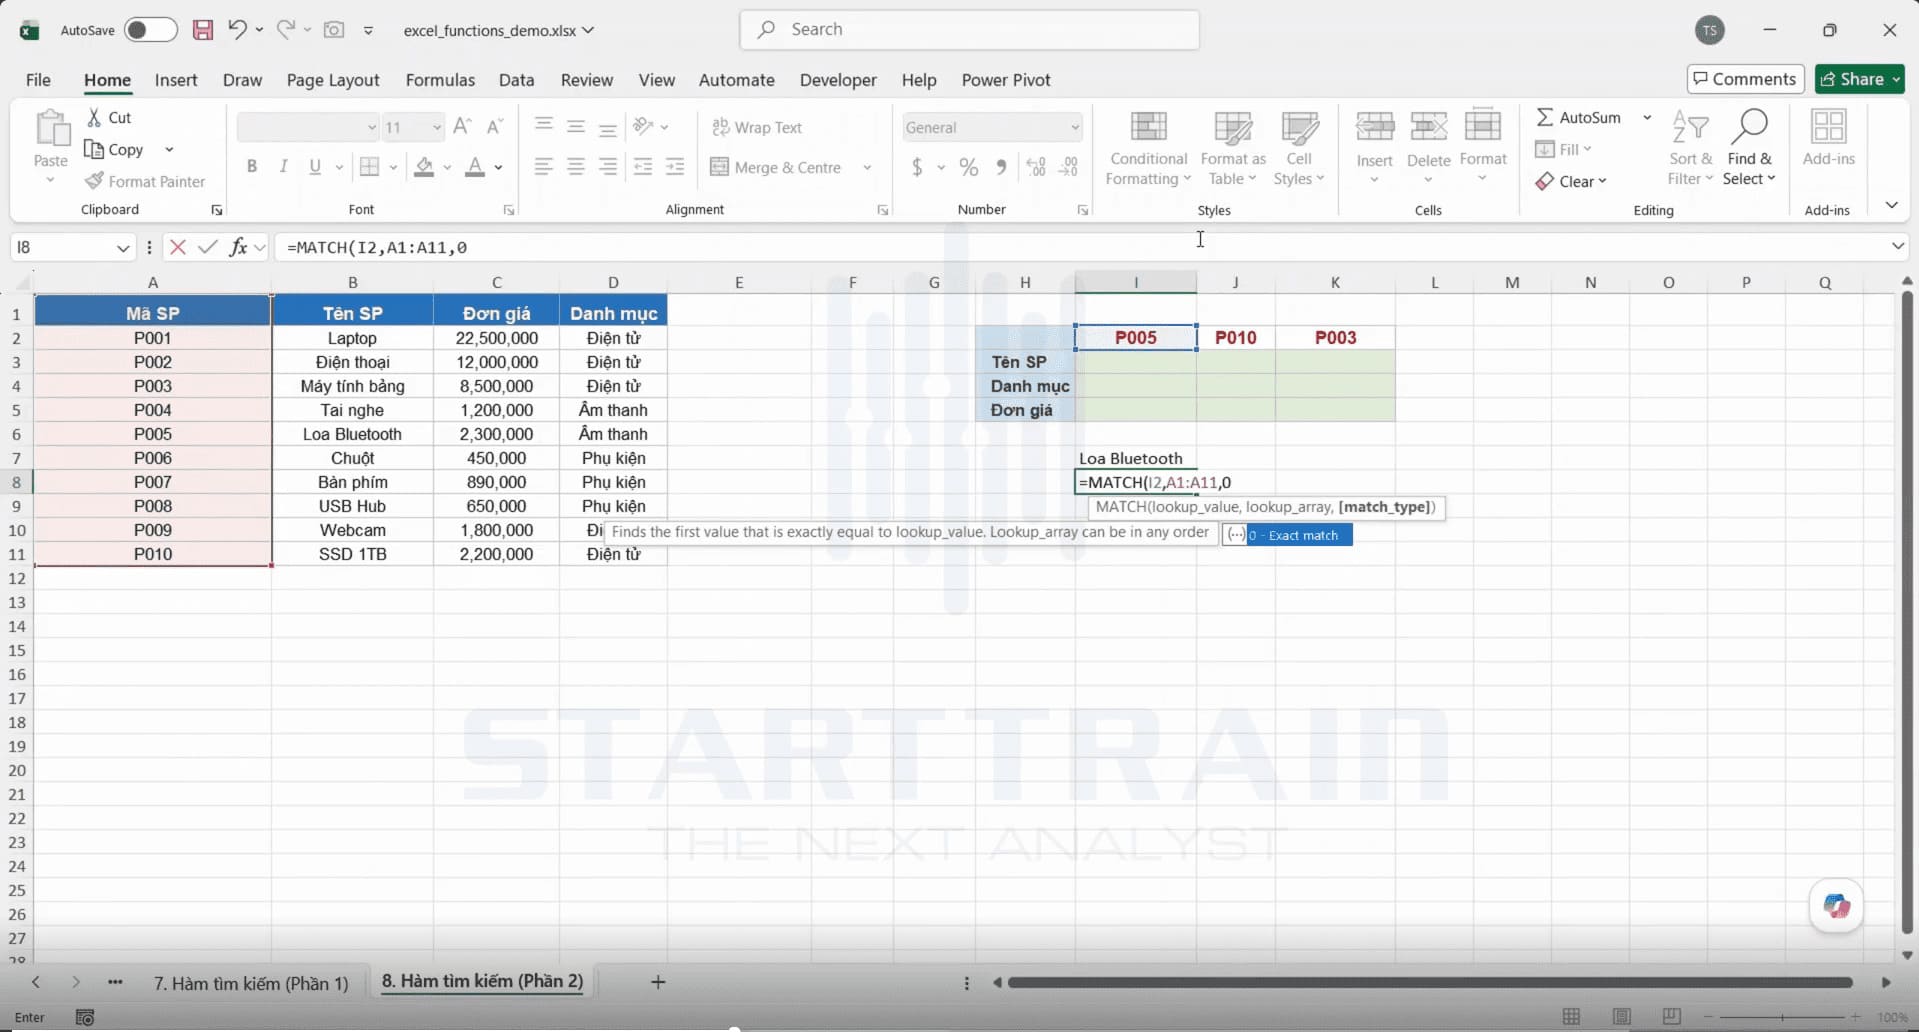Toggle the AutoSave switch
The height and width of the screenshot is (1032, 1919).
click(x=151, y=30)
